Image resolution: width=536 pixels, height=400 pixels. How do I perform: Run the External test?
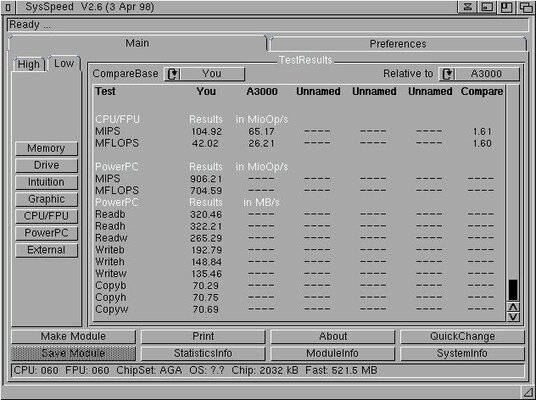pyautogui.click(x=46, y=250)
